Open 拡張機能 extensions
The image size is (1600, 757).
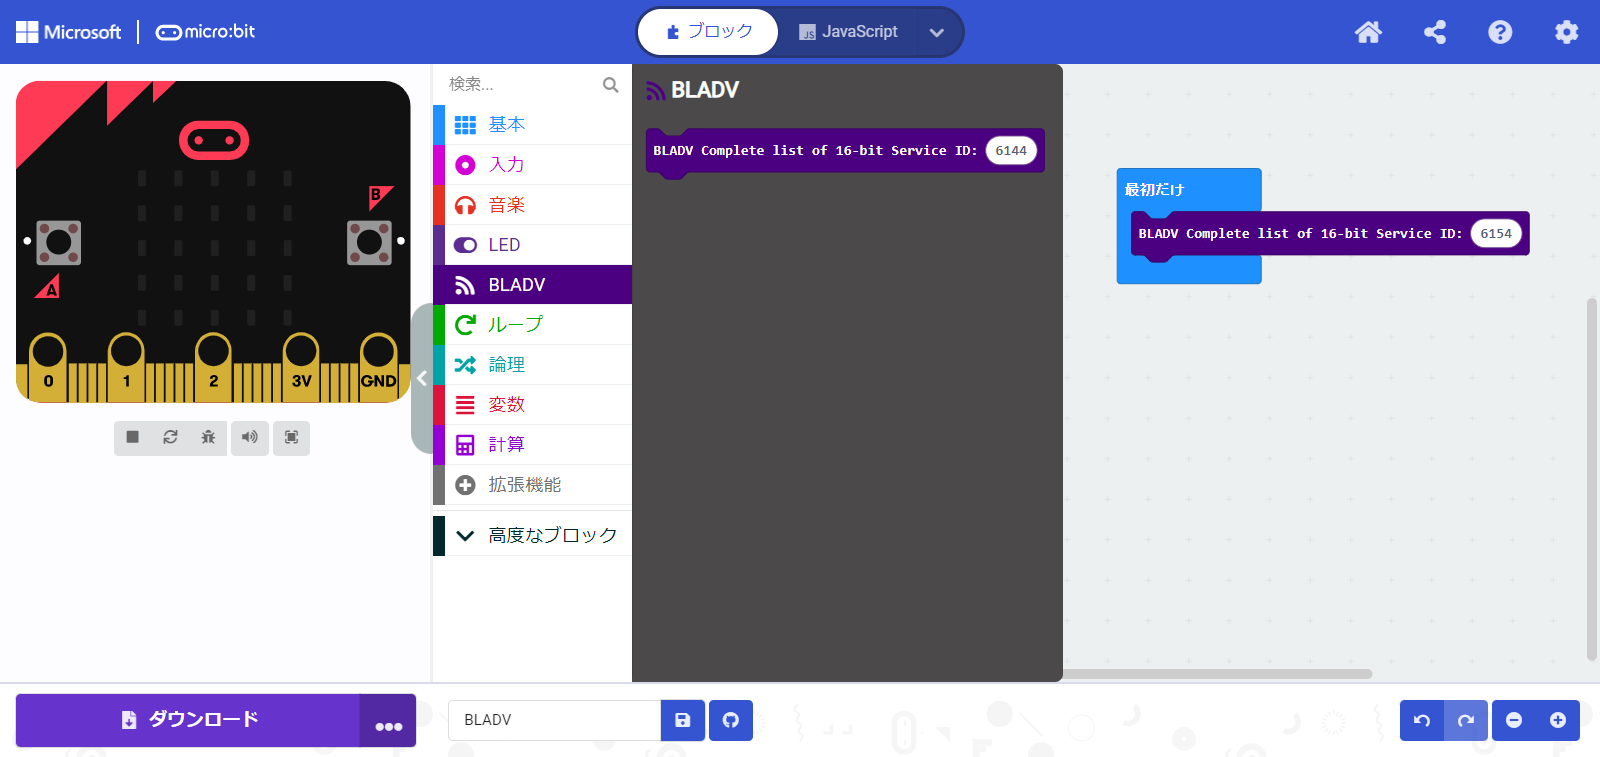point(532,485)
